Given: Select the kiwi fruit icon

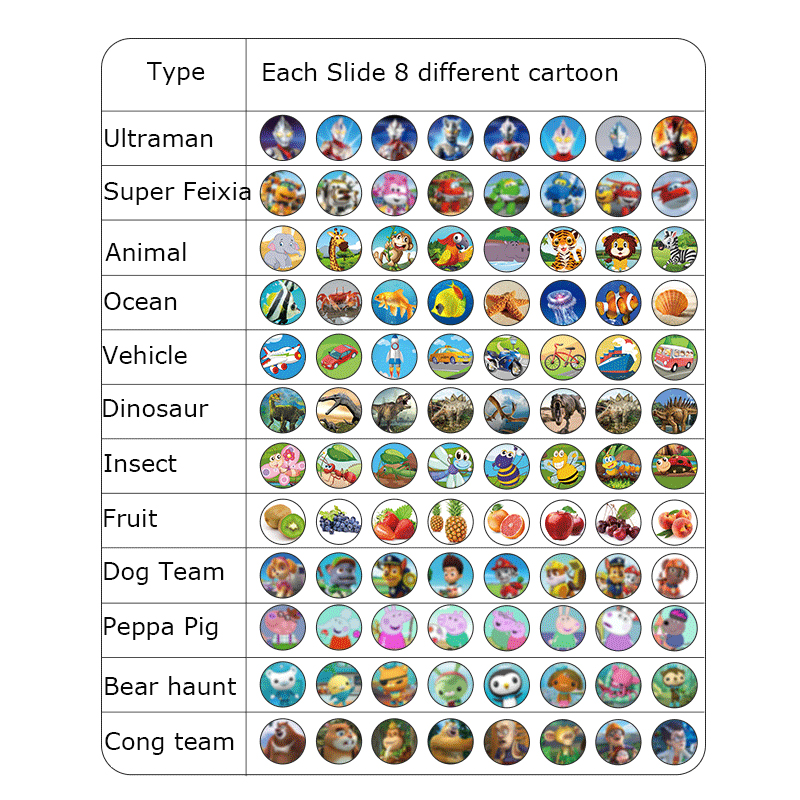Looking at the screenshot, I should 281,520.
